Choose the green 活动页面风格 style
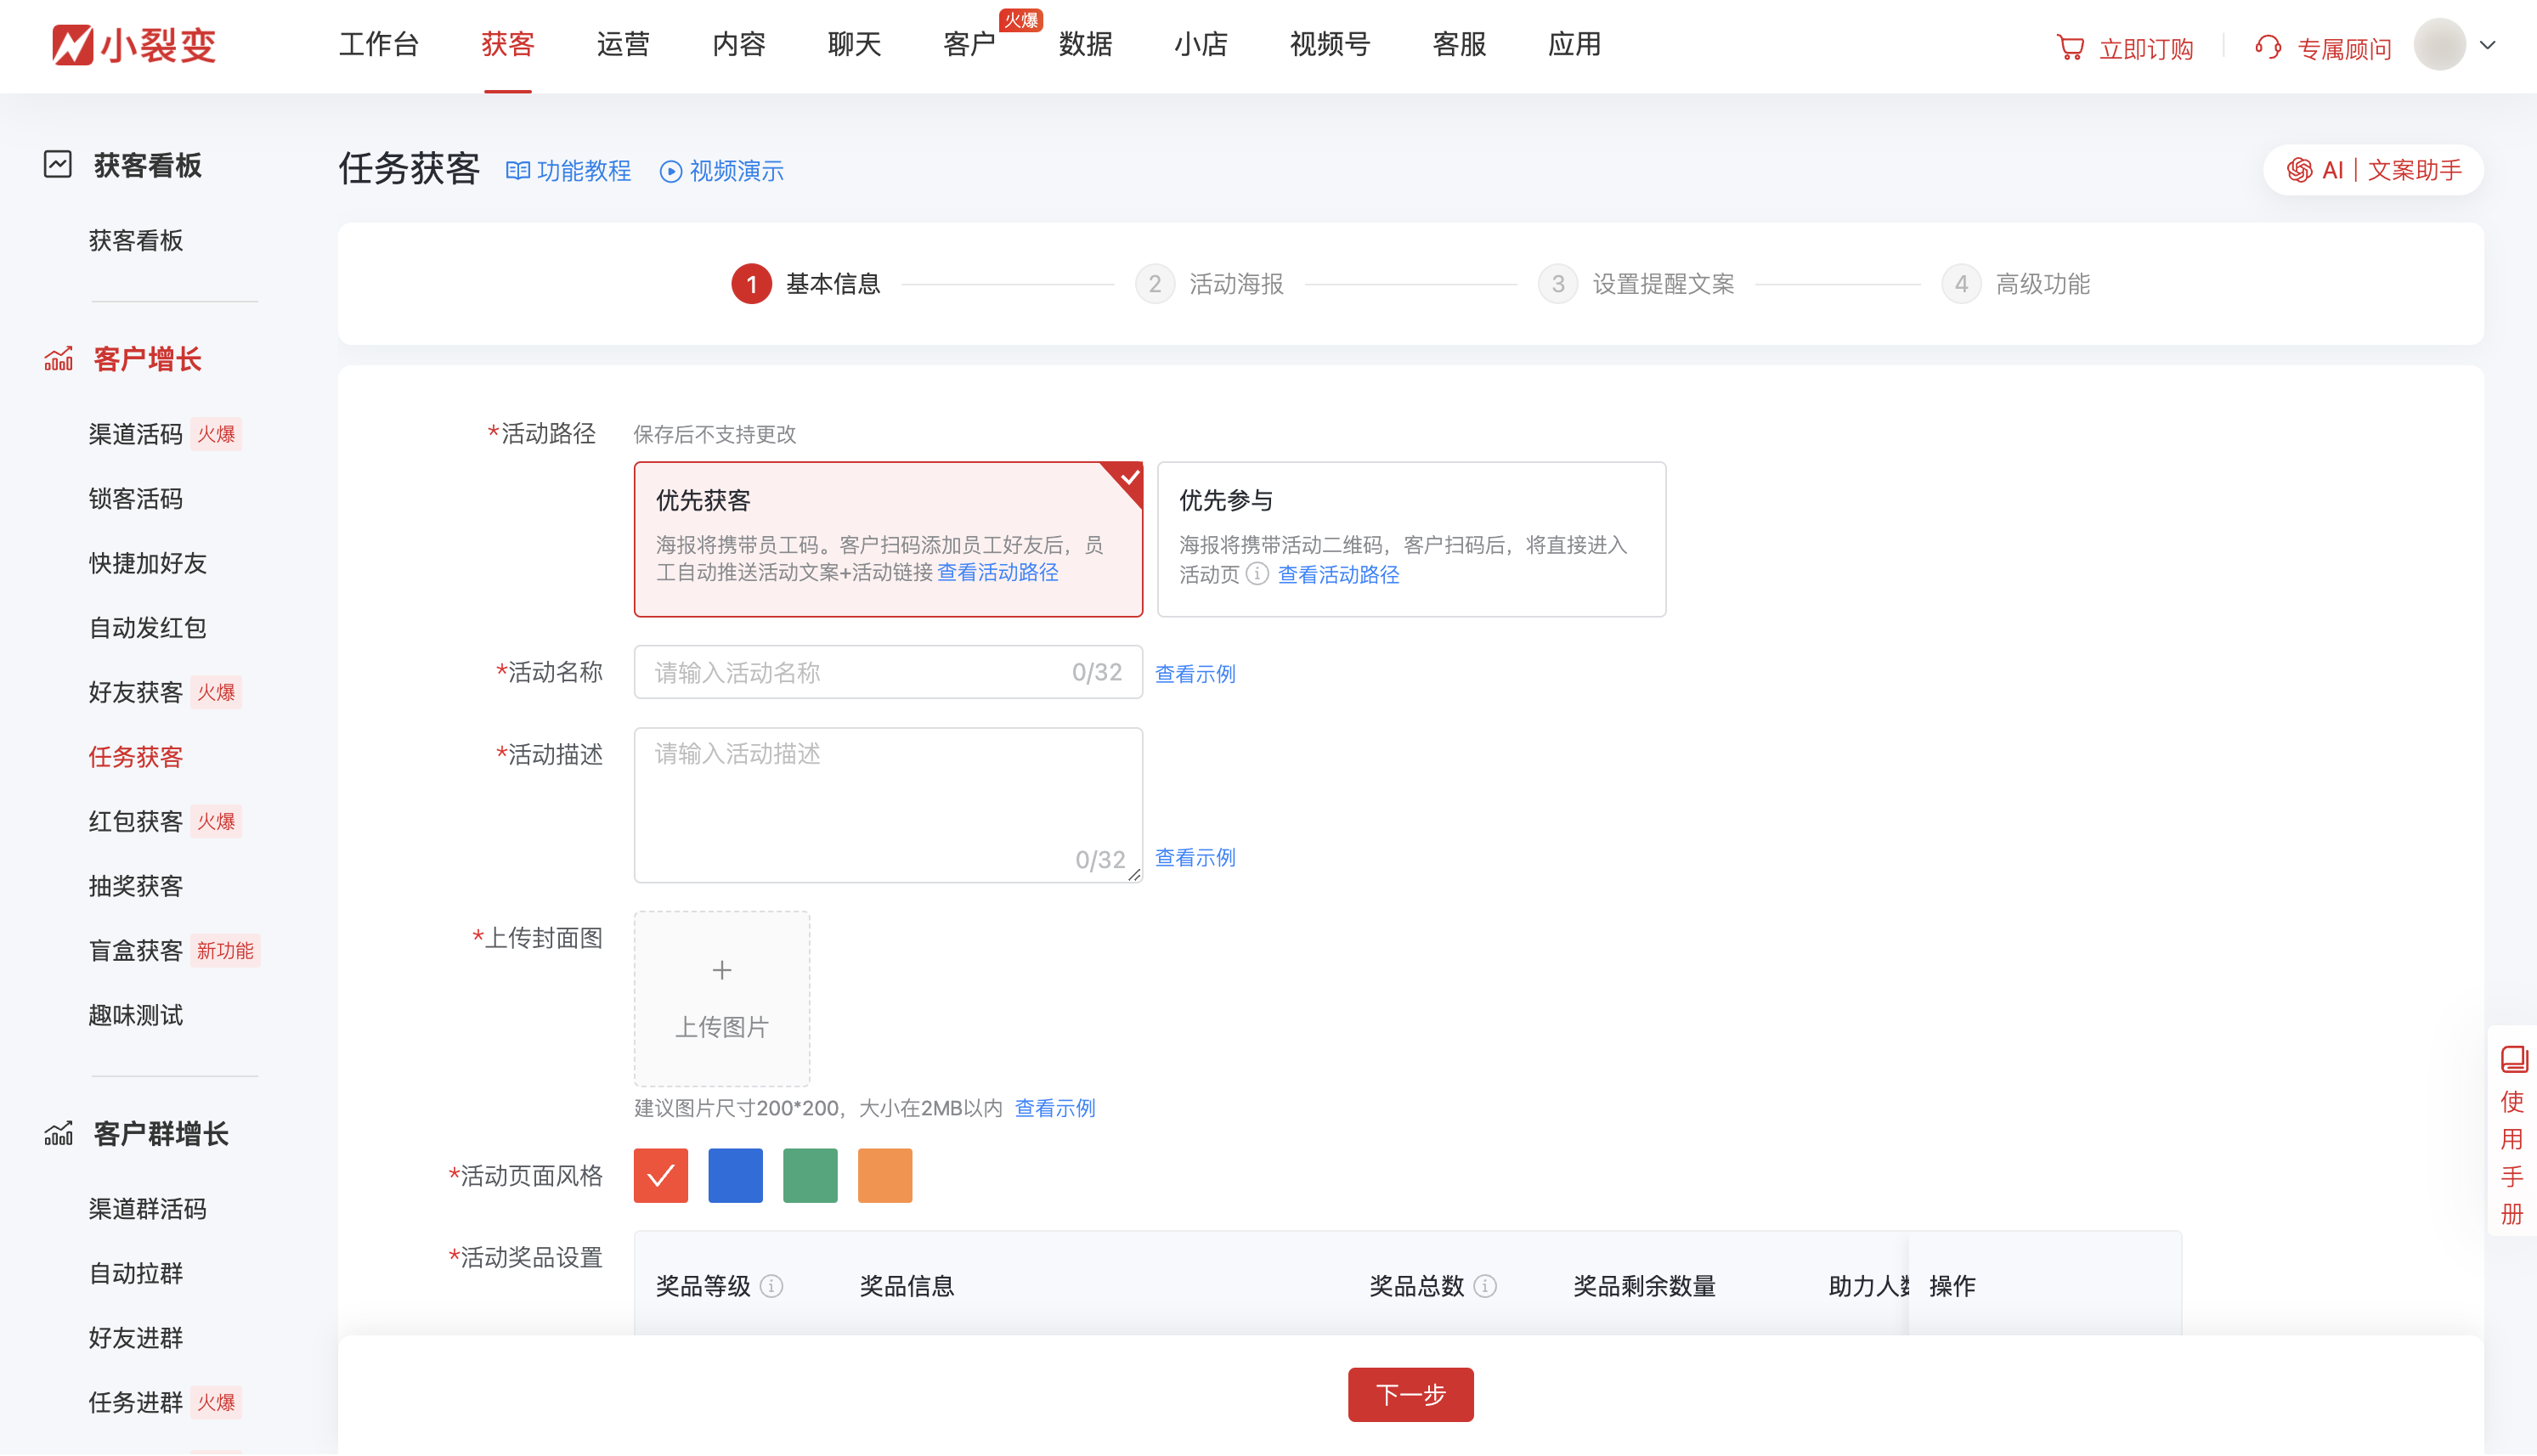The image size is (2537, 1456). pyautogui.click(x=809, y=1175)
